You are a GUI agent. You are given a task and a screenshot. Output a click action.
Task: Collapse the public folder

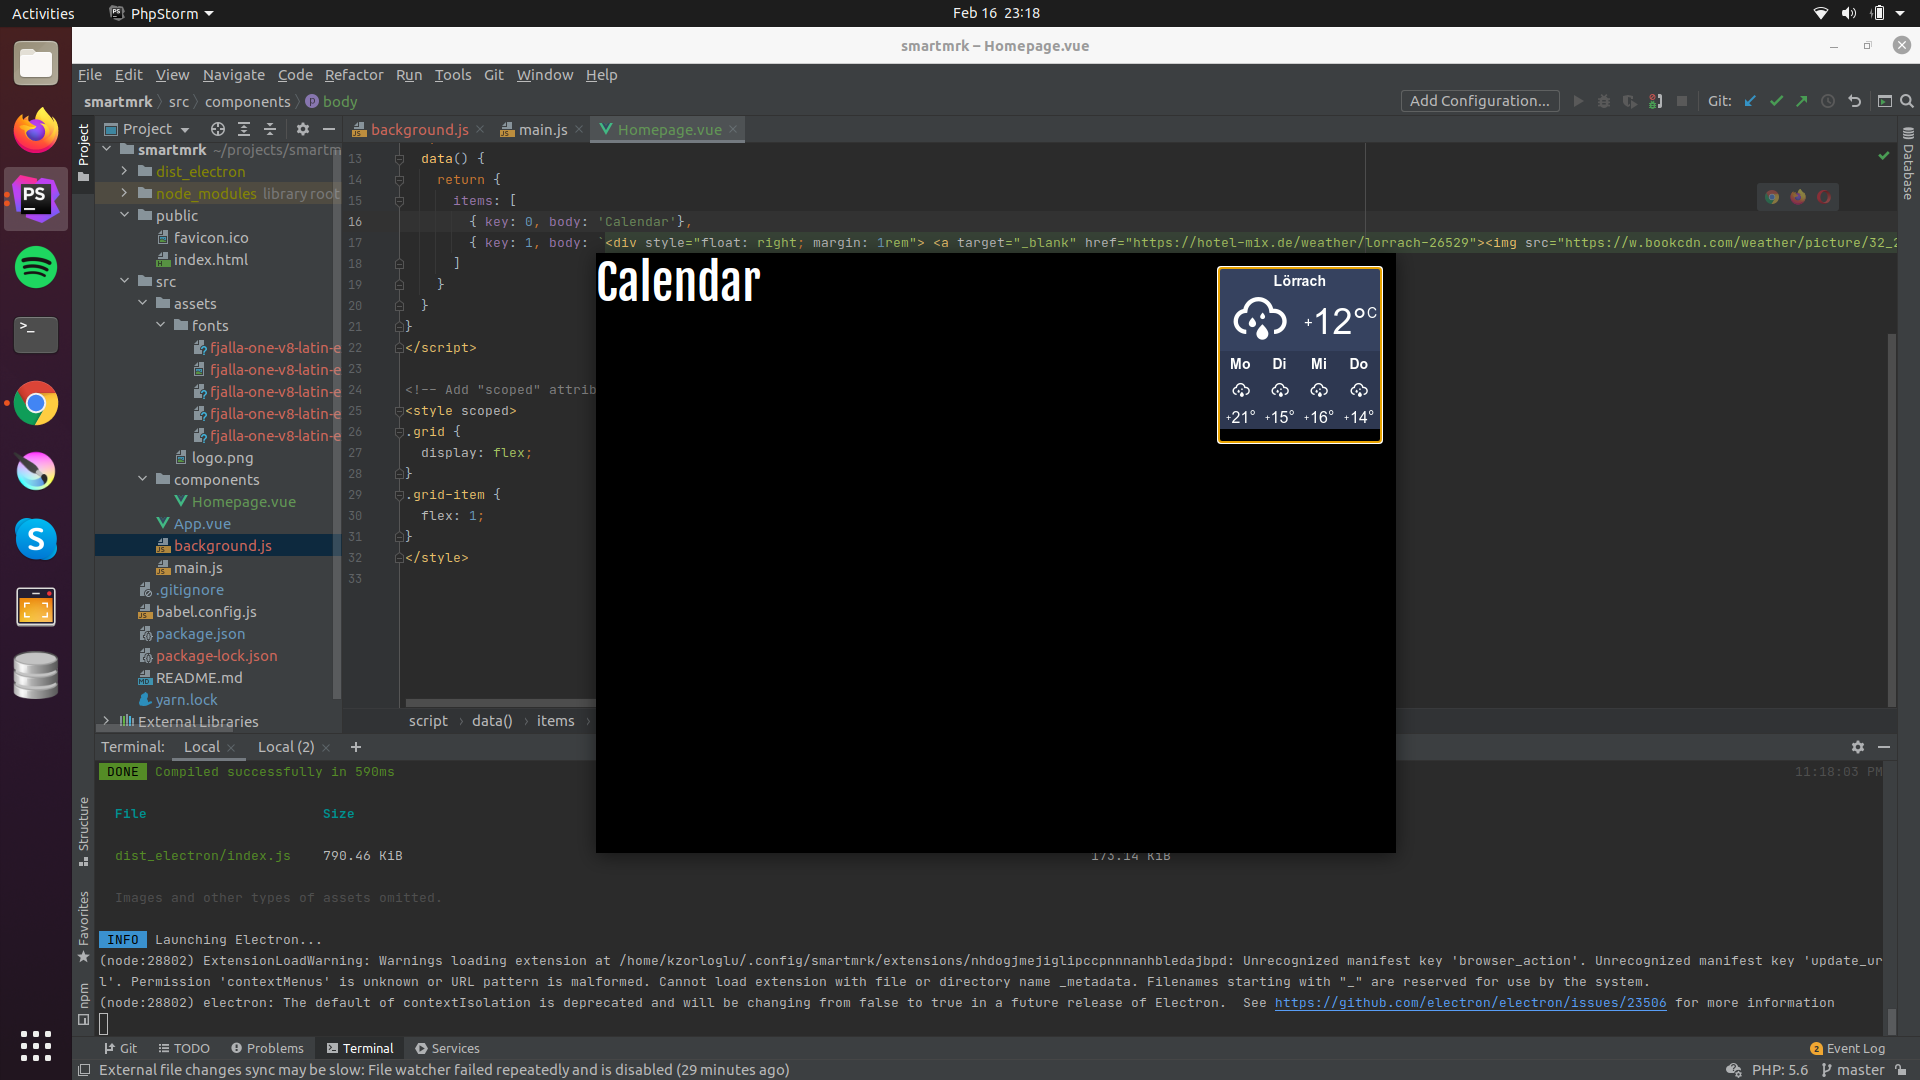(x=125, y=216)
